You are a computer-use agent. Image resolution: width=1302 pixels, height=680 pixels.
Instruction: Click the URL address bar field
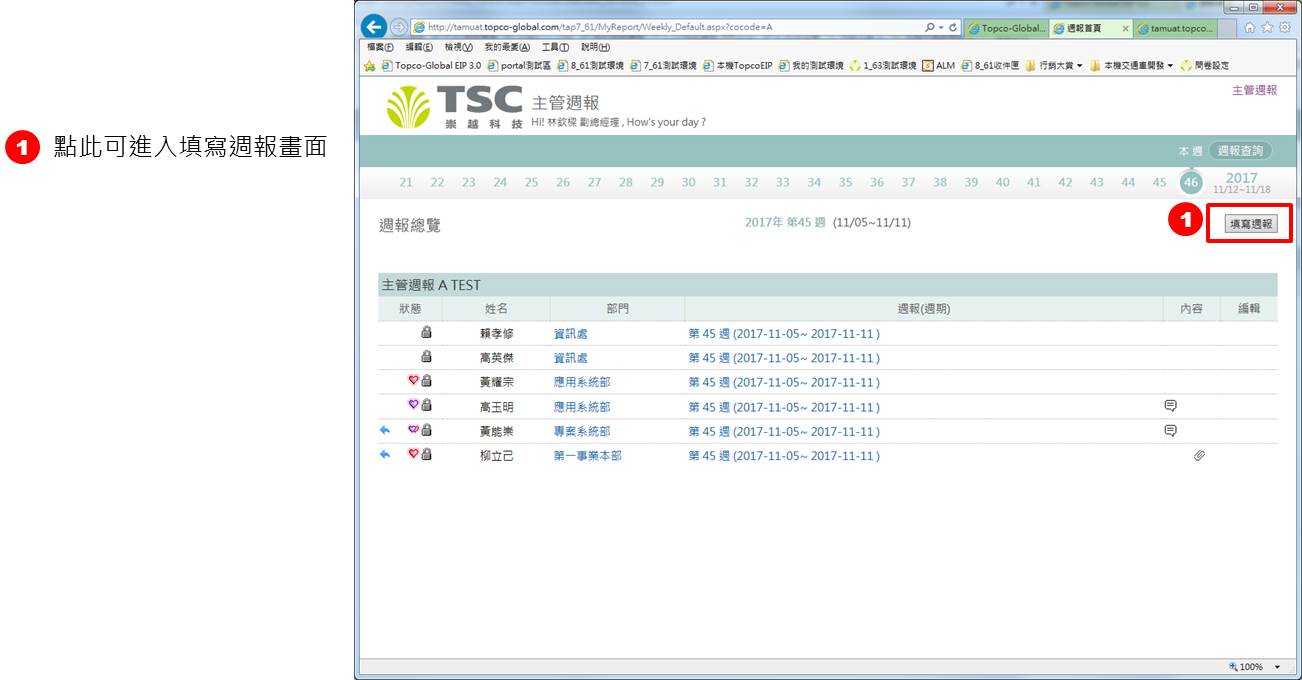coord(660,28)
